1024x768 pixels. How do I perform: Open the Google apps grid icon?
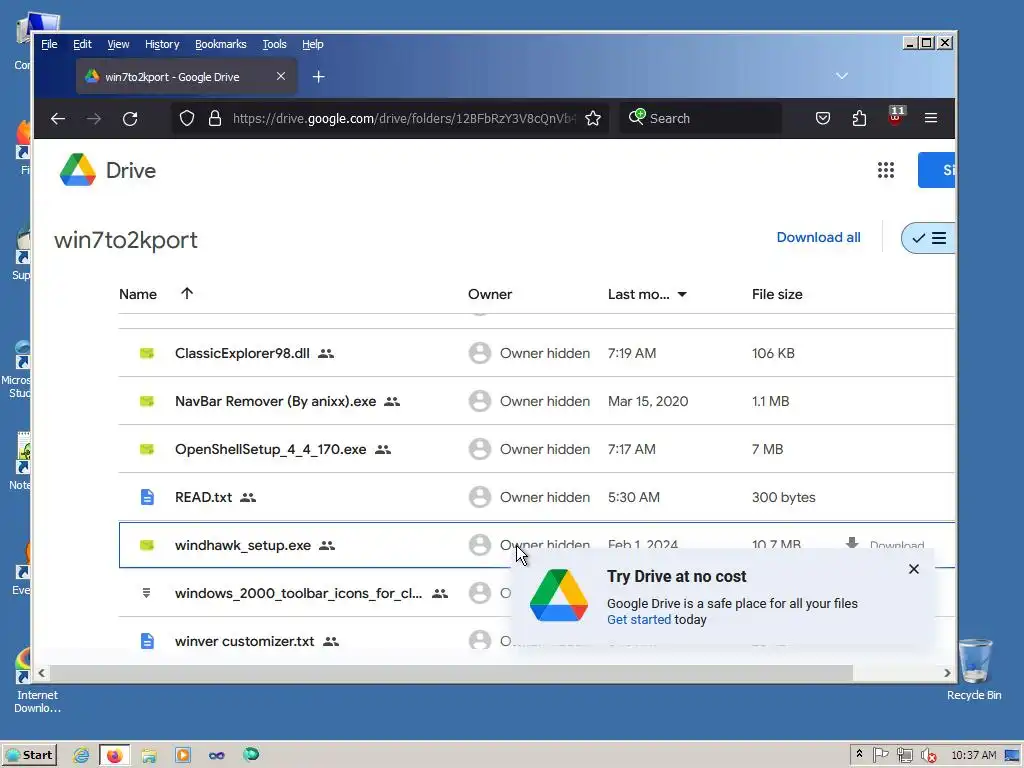coord(886,170)
